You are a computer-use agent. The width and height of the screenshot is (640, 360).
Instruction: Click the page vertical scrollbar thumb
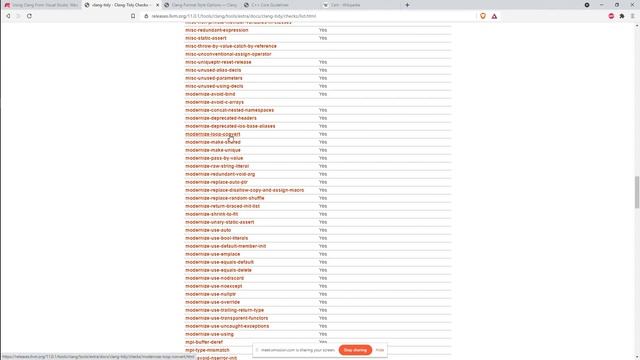(x=636, y=192)
